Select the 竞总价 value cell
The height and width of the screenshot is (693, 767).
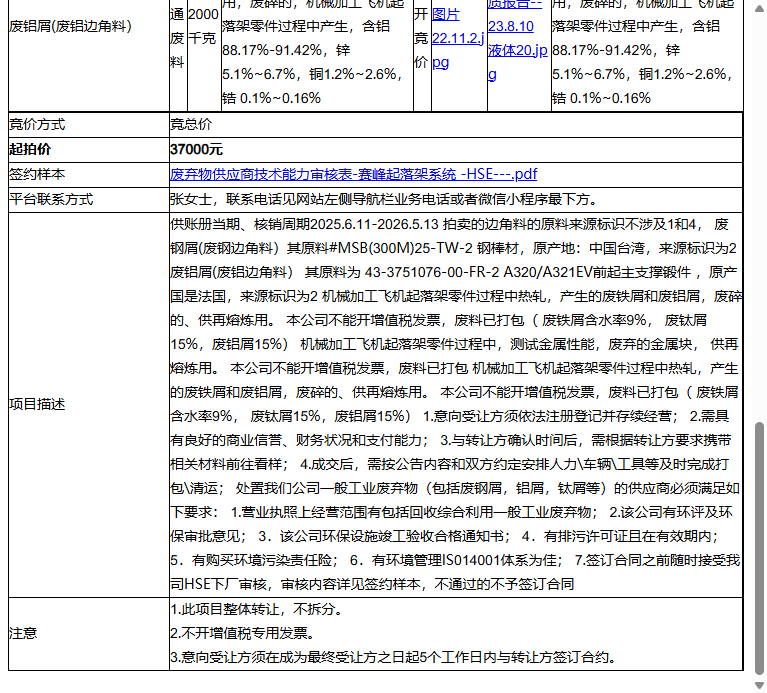(x=456, y=125)
